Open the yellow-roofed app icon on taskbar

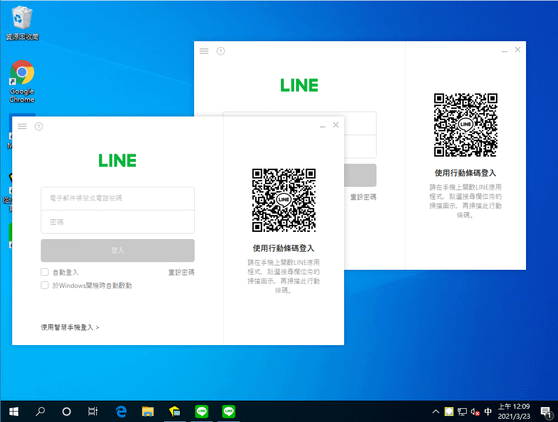click(x=175, y=412)
